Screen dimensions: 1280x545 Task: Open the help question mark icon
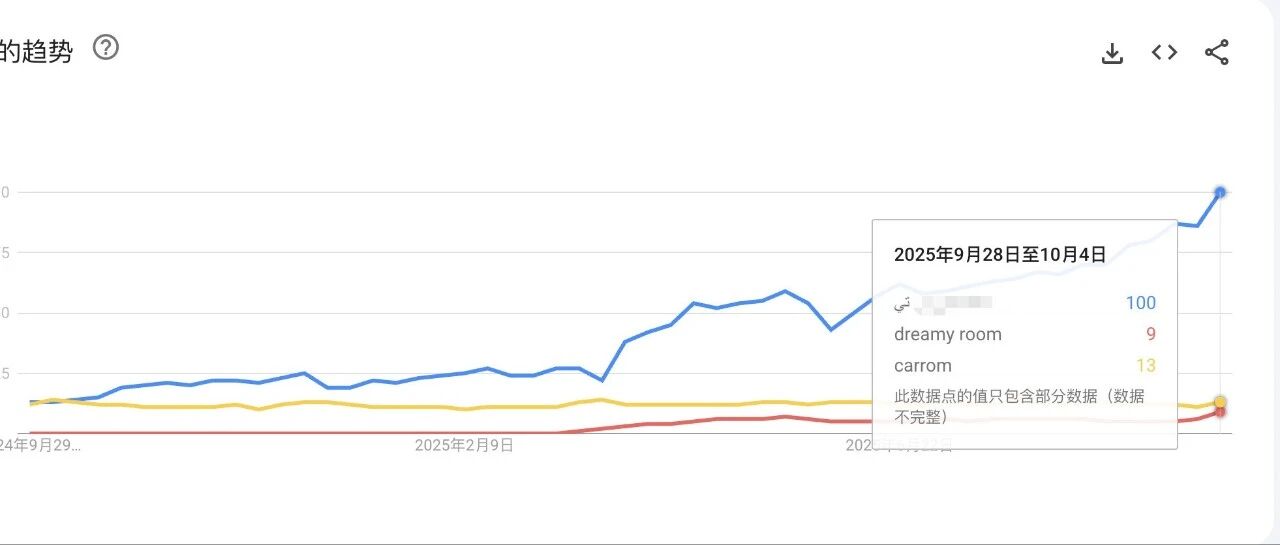105,48
